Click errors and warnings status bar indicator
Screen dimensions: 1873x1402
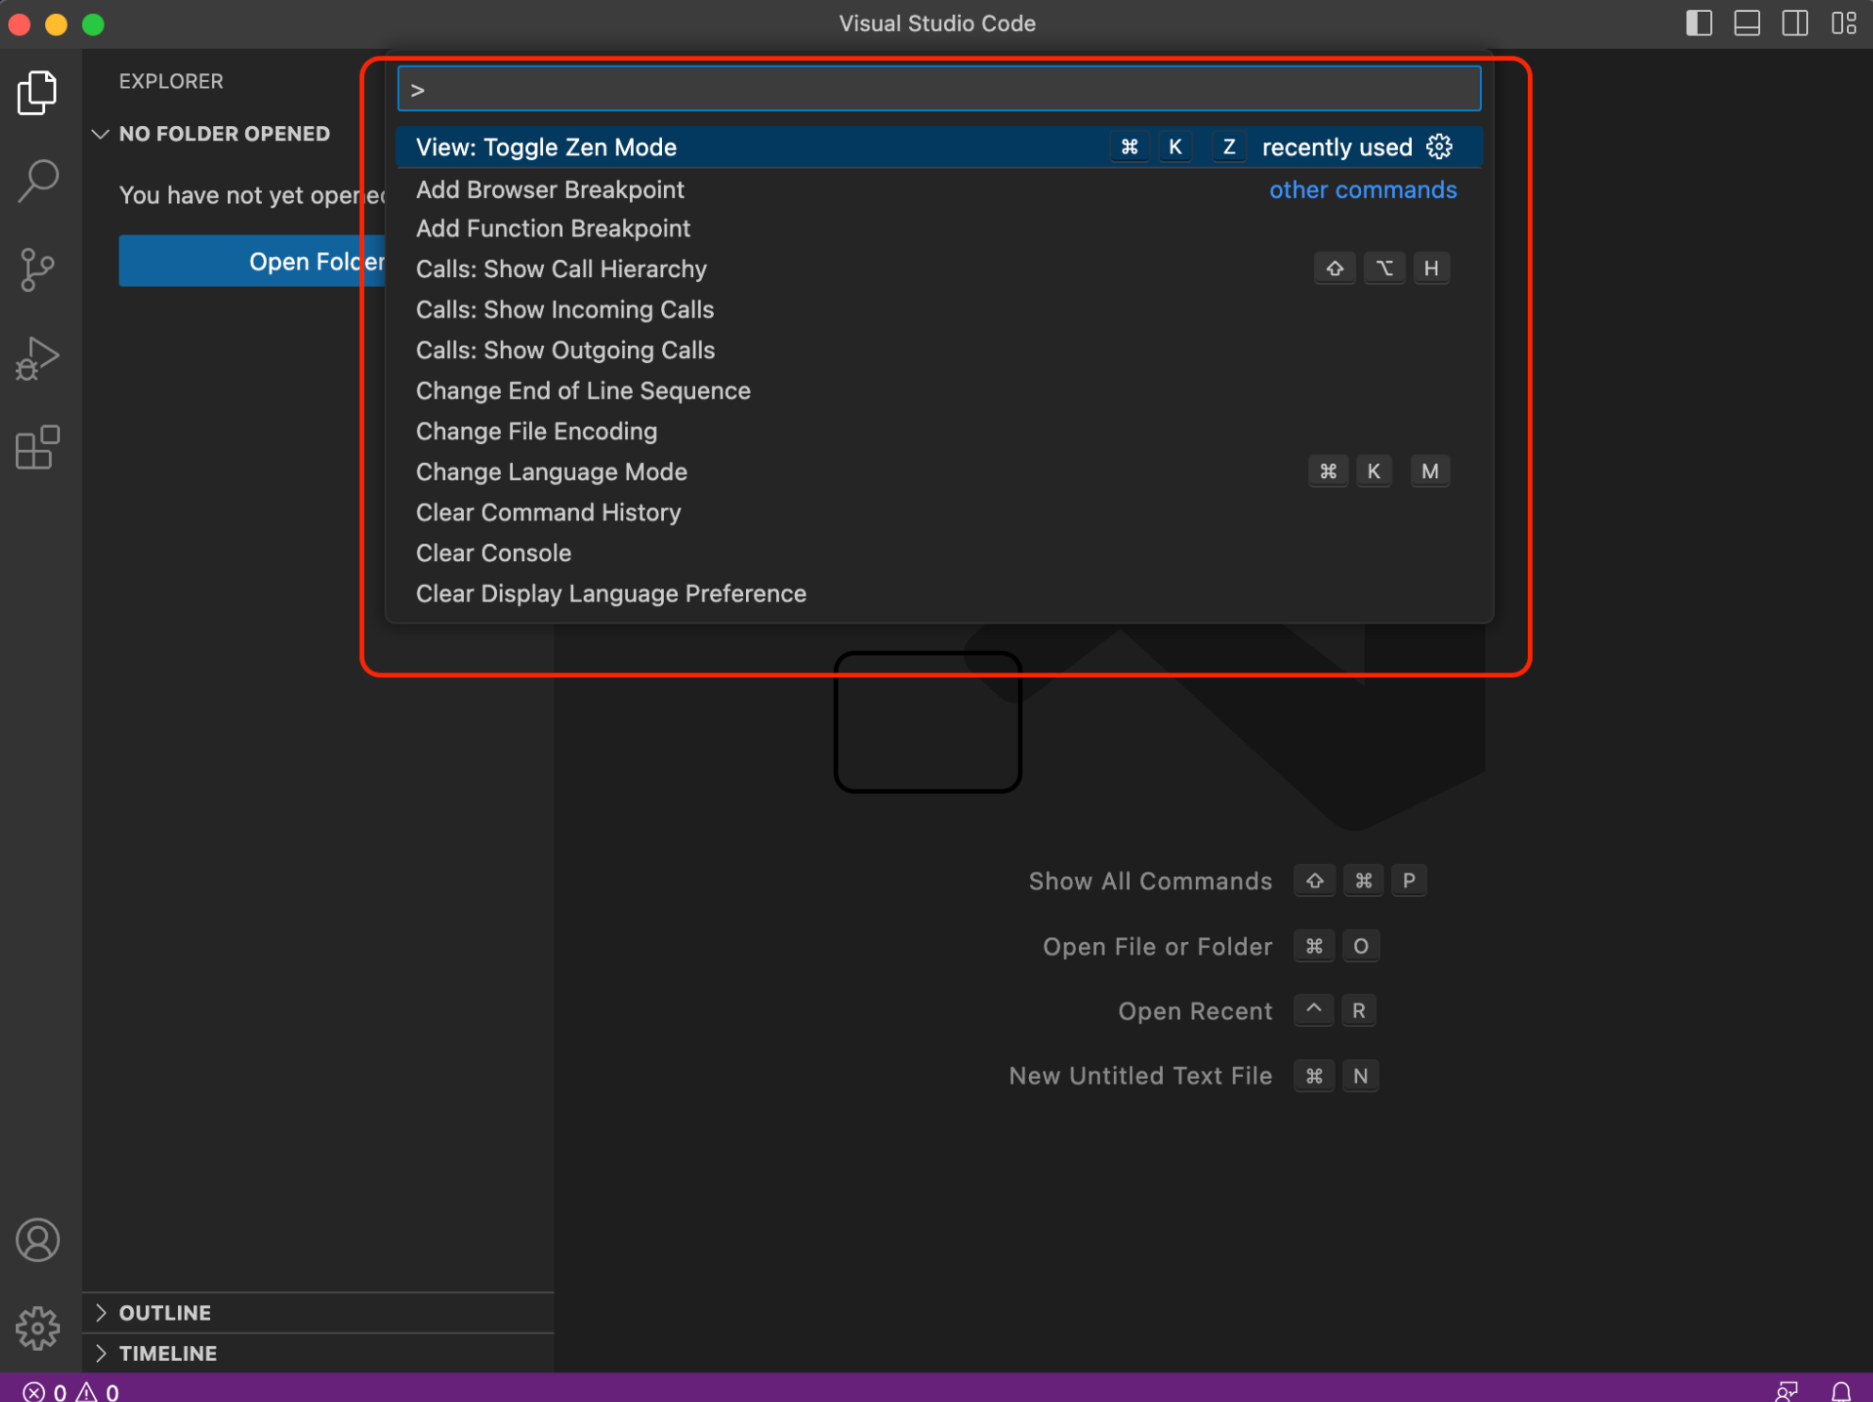[71, 1391]
